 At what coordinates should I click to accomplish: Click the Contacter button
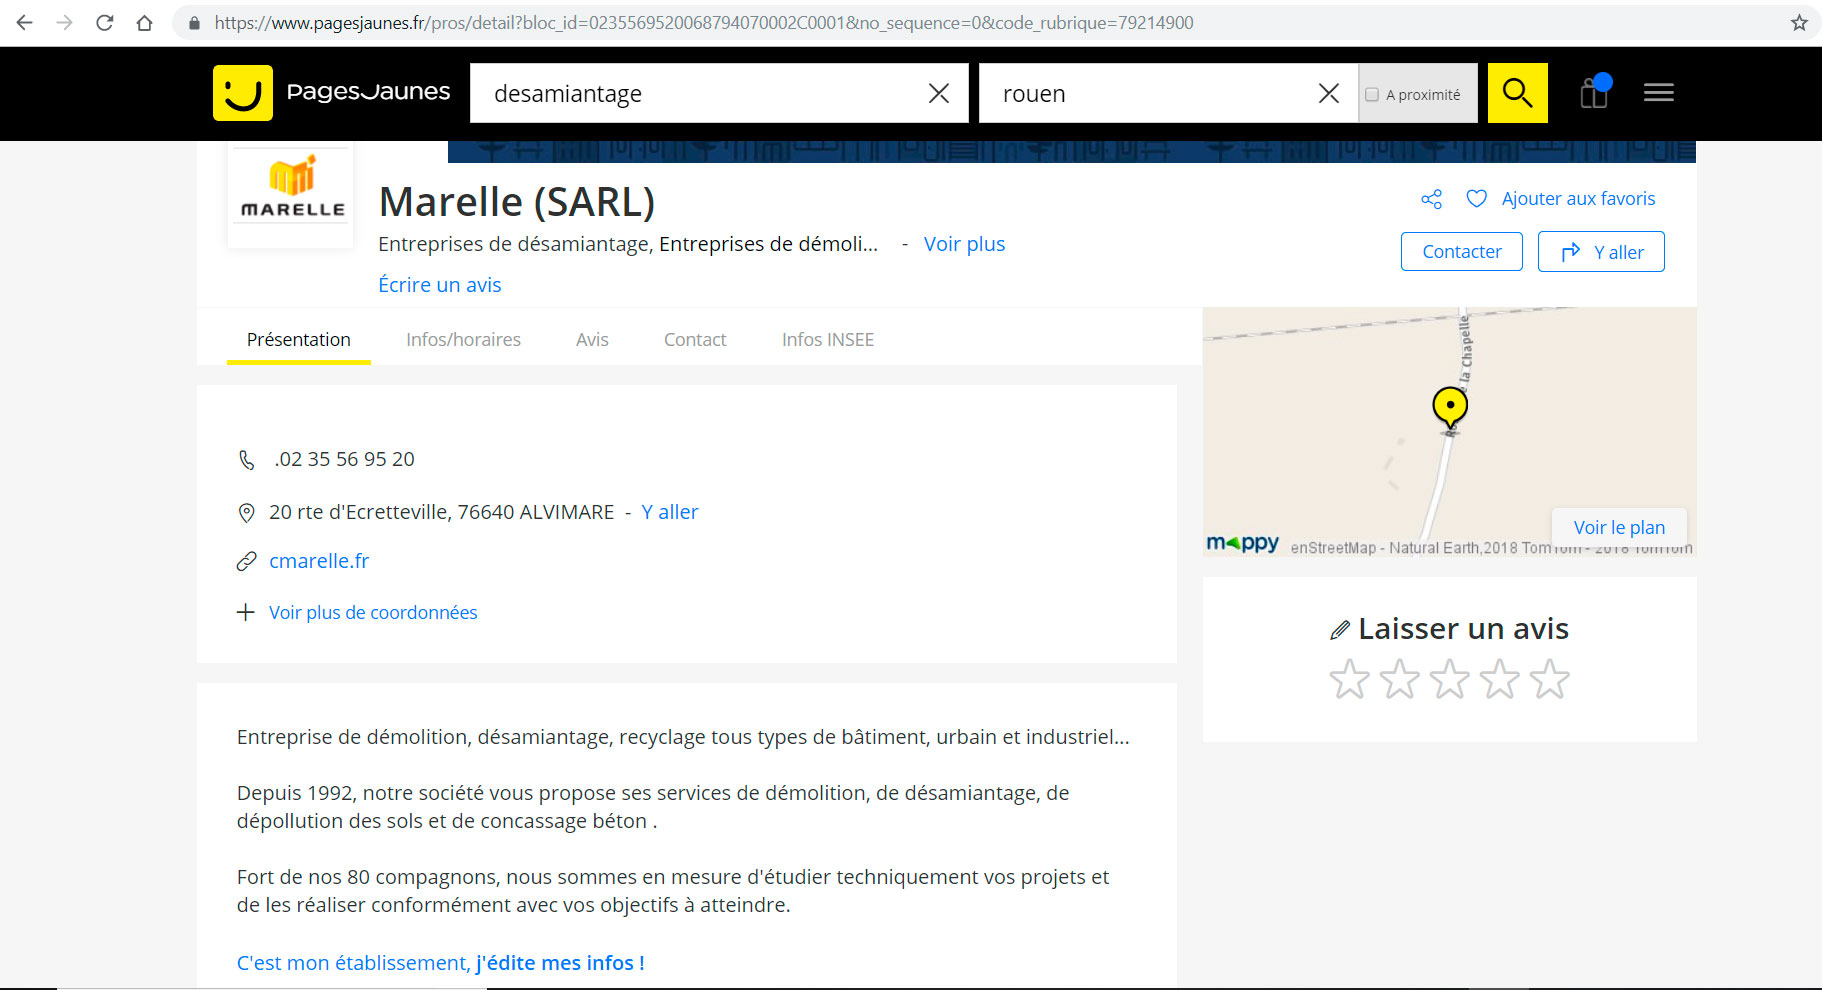point(1461,252)
